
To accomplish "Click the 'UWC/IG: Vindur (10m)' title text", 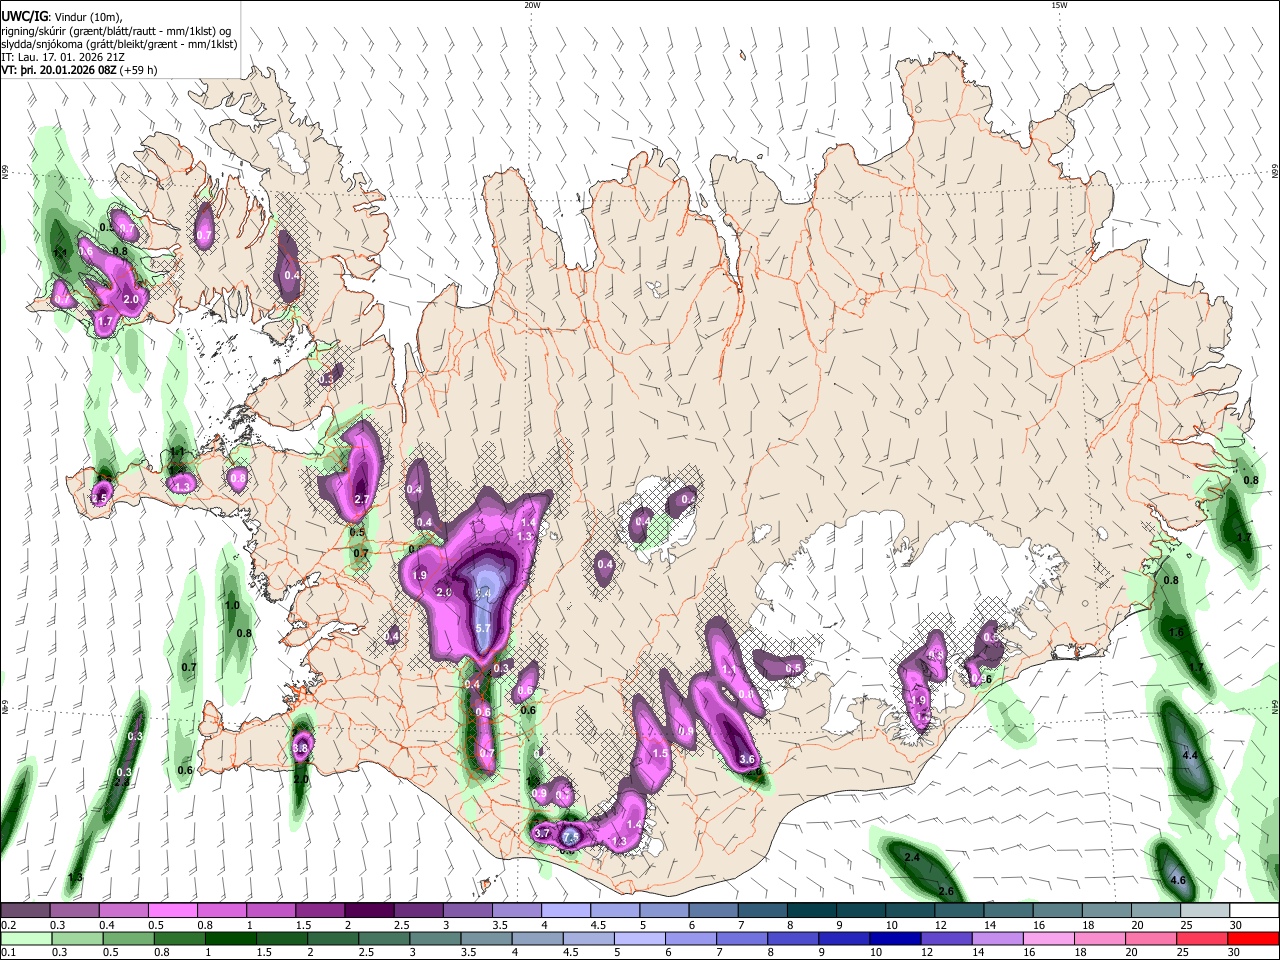I will (x=62, y=17).
